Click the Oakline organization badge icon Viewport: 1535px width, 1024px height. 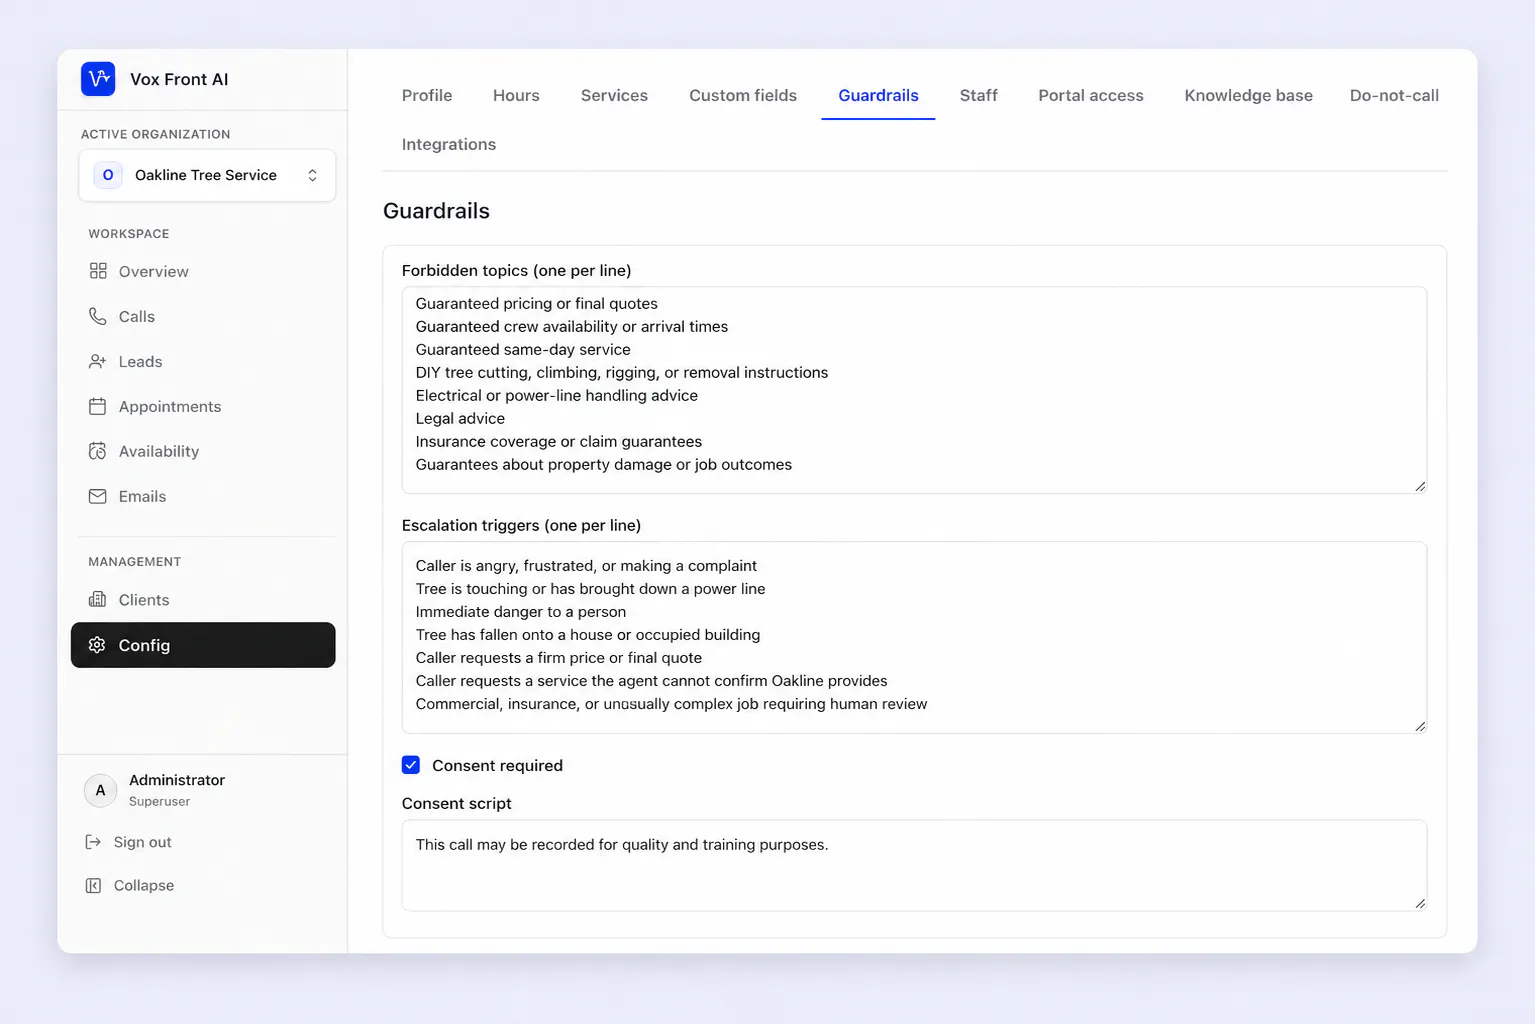pyautogui.click(x=108, y=175)
